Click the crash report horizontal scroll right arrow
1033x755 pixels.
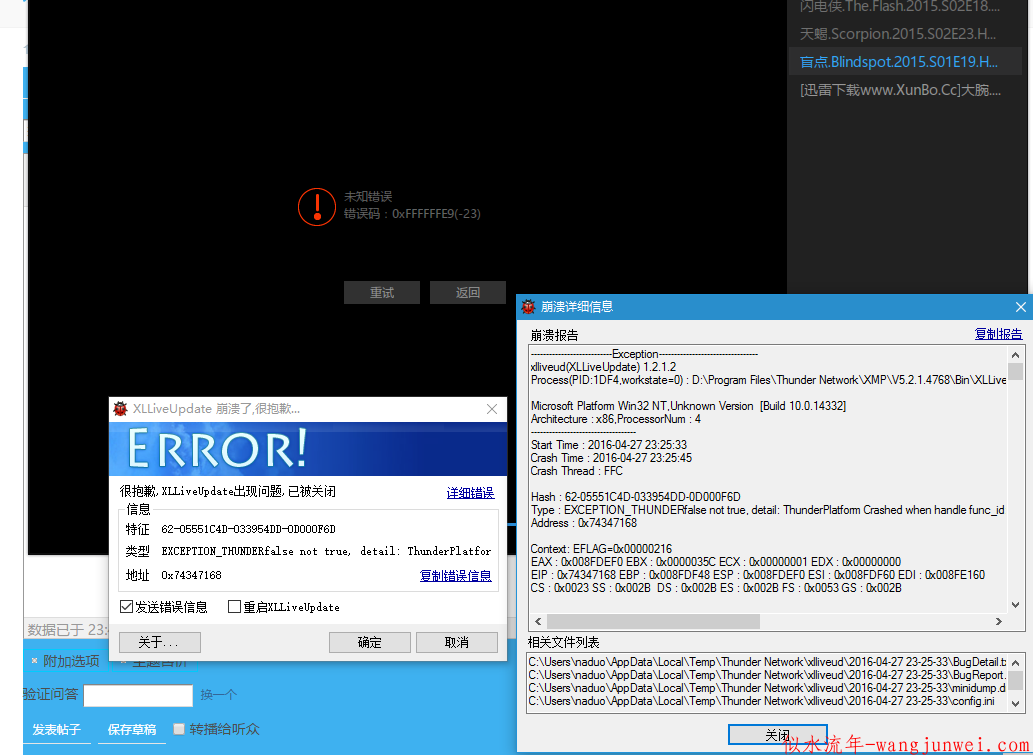point(999,621)
